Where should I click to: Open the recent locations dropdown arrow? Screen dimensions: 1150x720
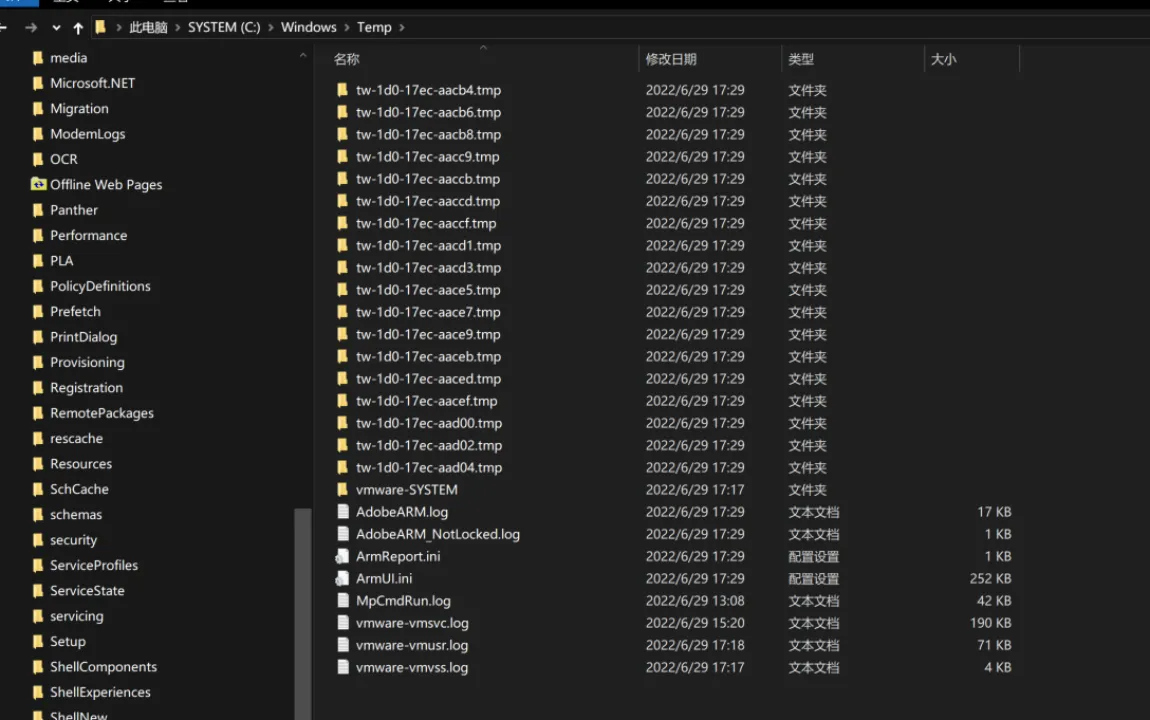[56, 28]
